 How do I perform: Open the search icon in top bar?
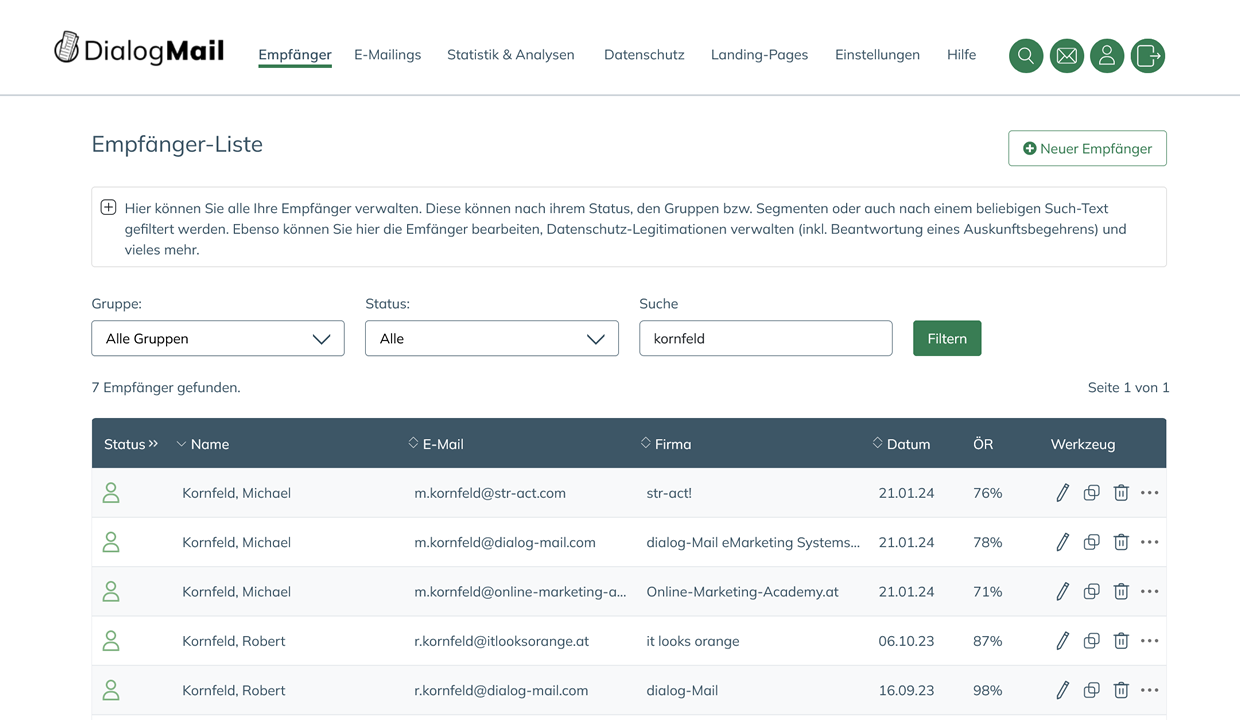tap(1026, 56)
